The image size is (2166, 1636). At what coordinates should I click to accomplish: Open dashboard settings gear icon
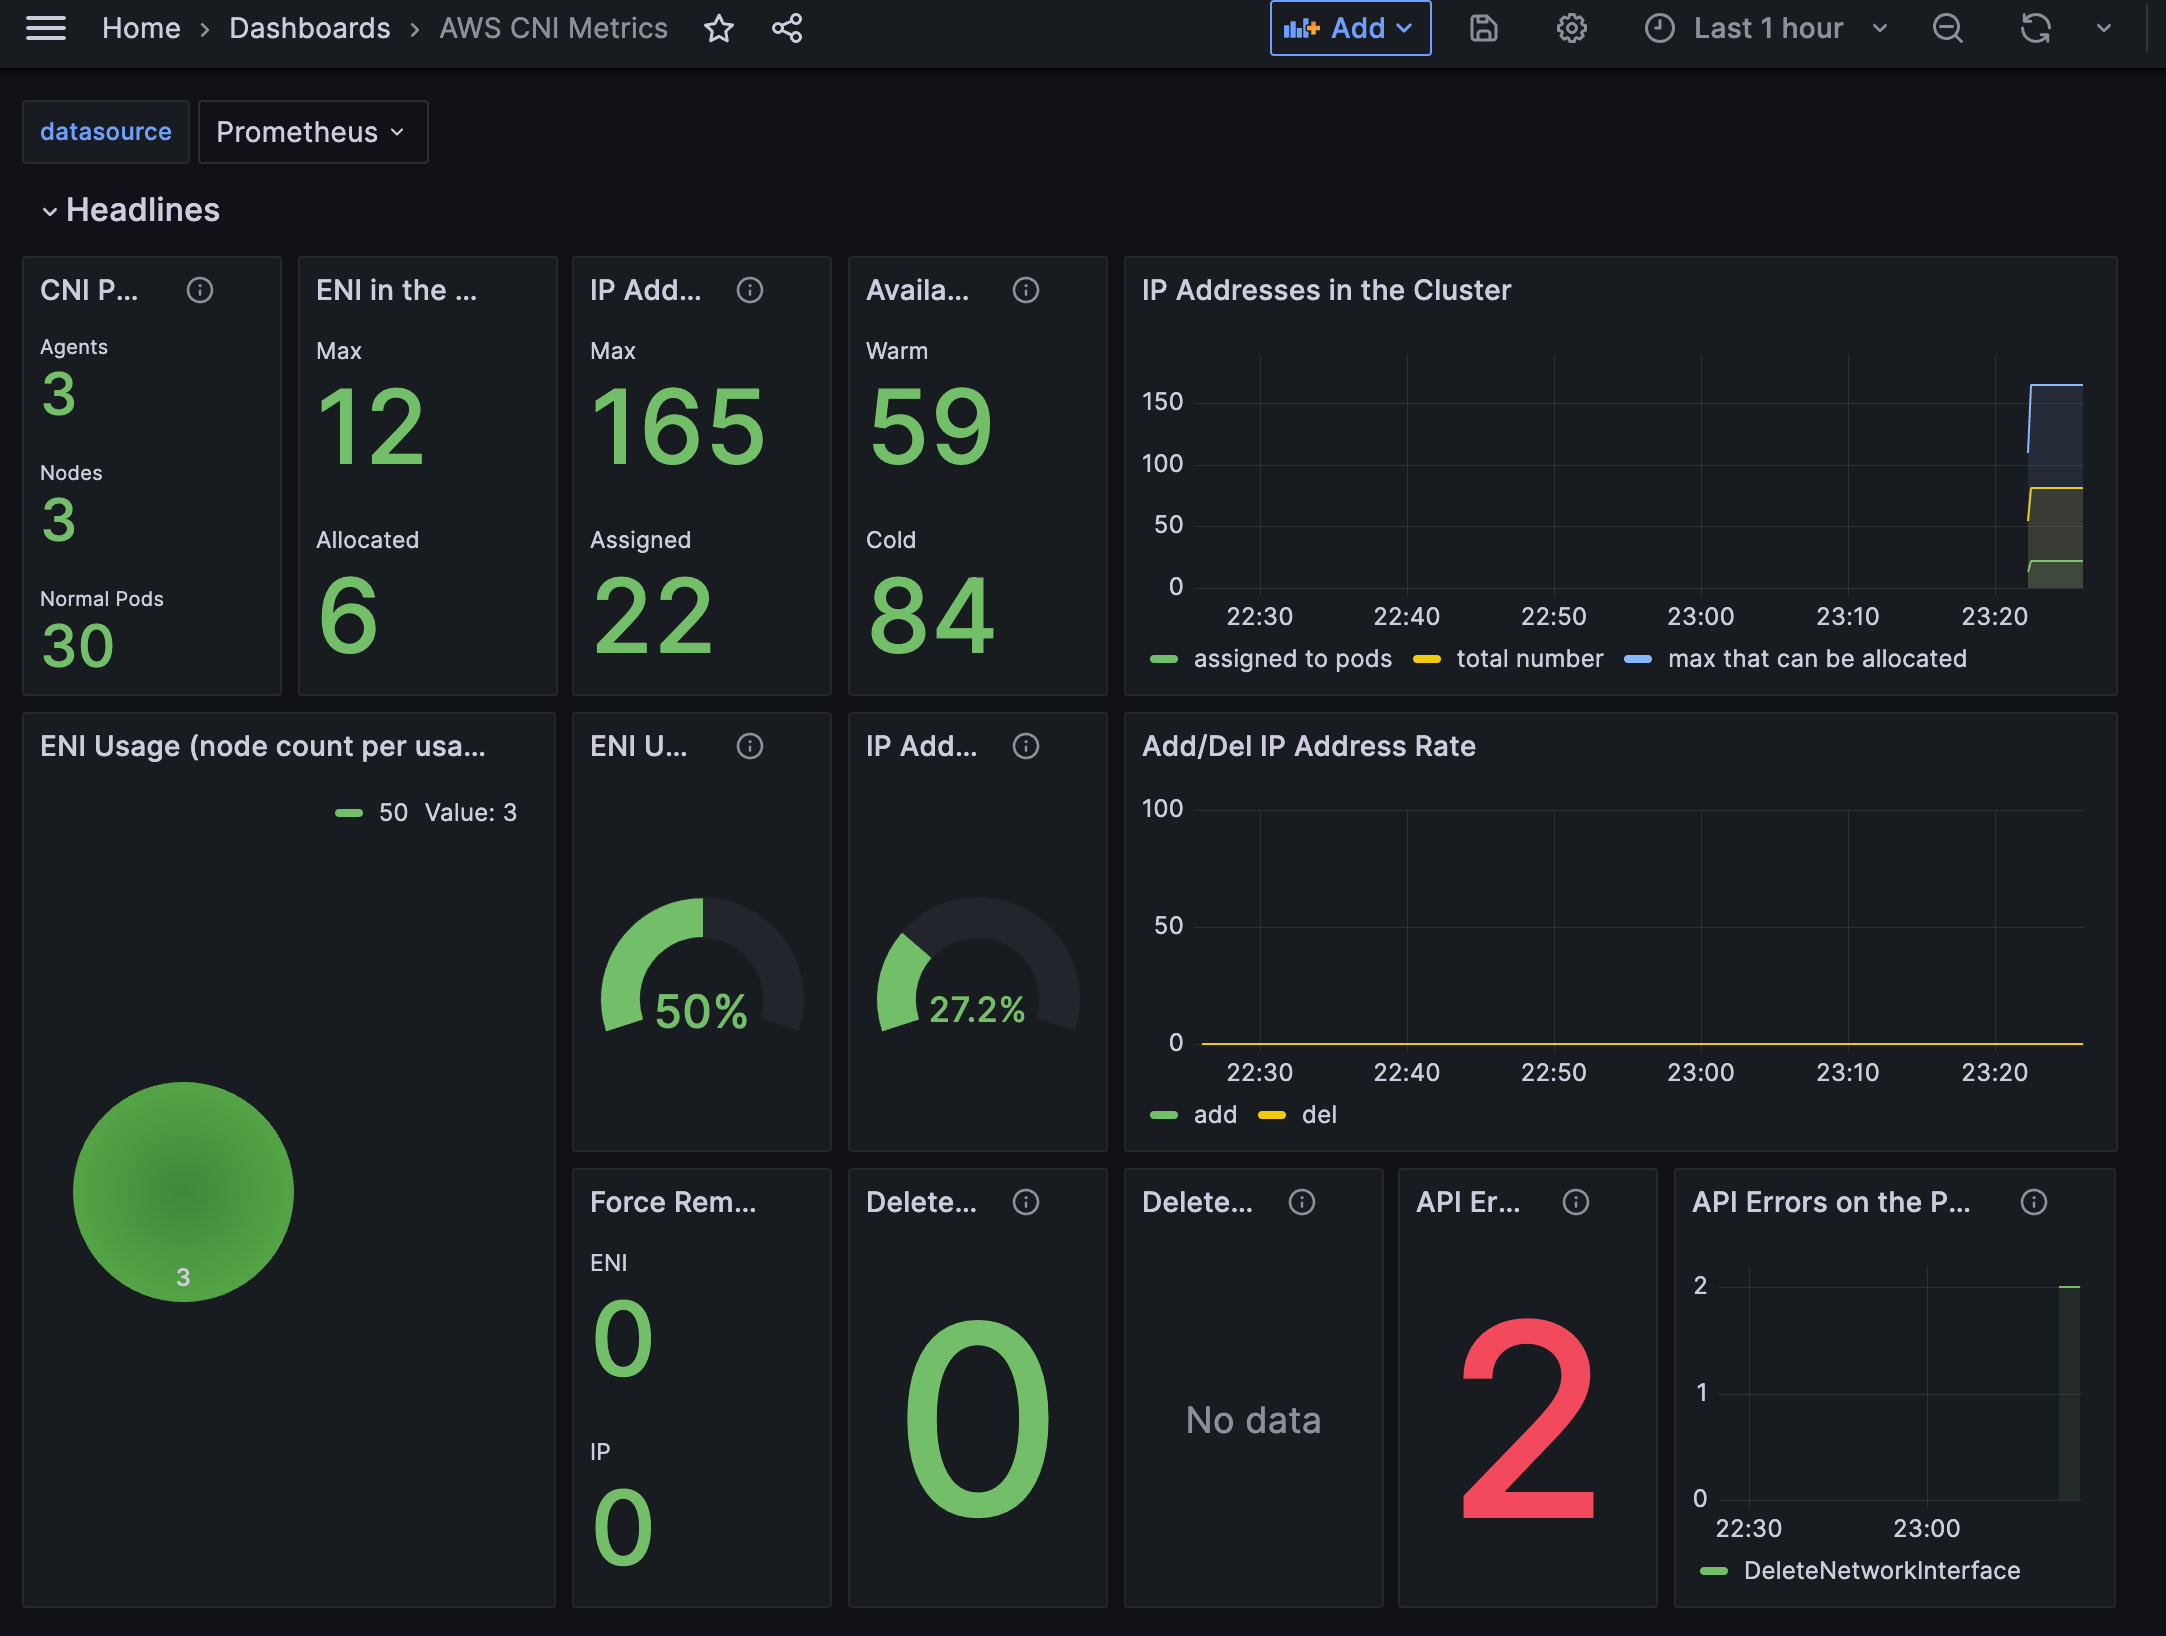click(1571, 28)
